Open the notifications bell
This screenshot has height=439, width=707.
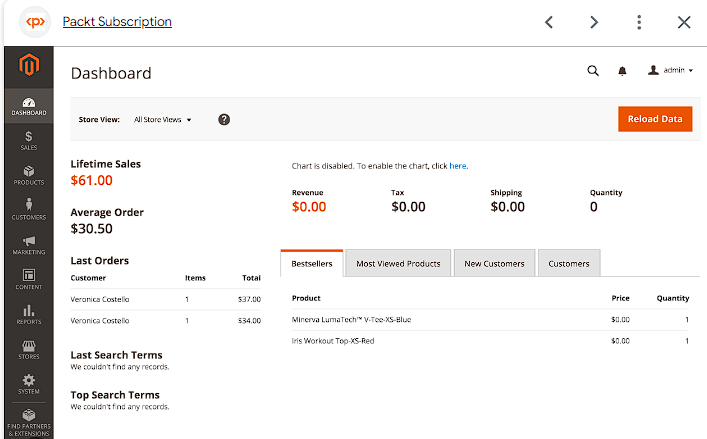click(622, 71)
